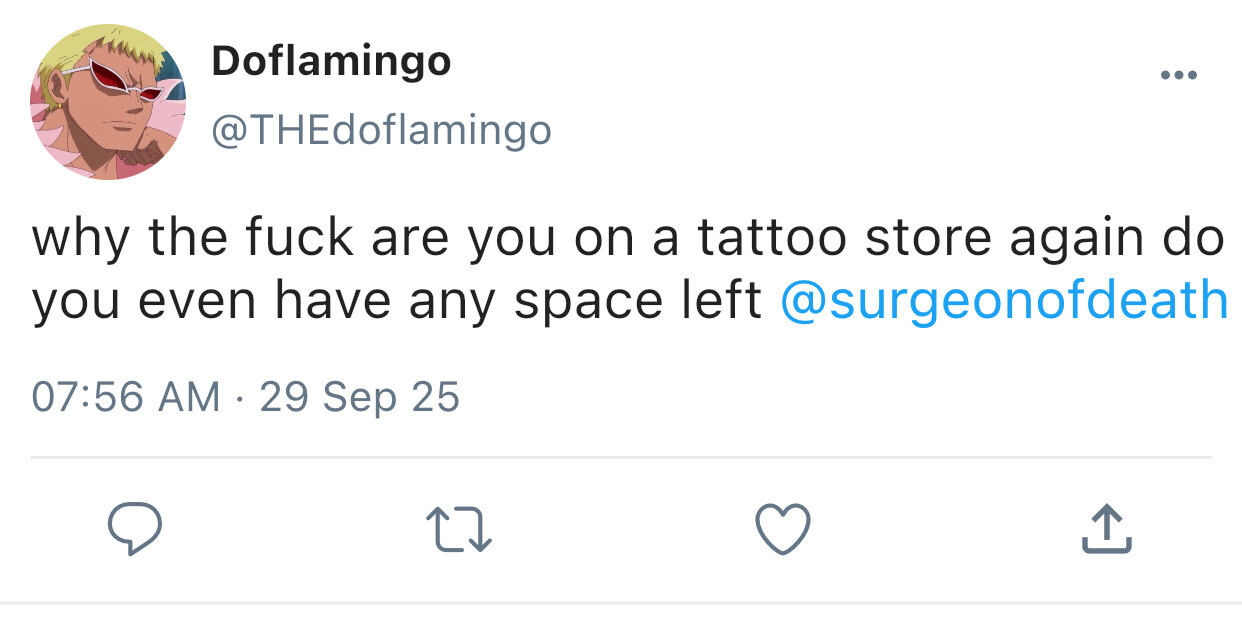Screen dimensions: 1242x621
Task: Open the @THEdoflamingo handle
Action: 381,130
